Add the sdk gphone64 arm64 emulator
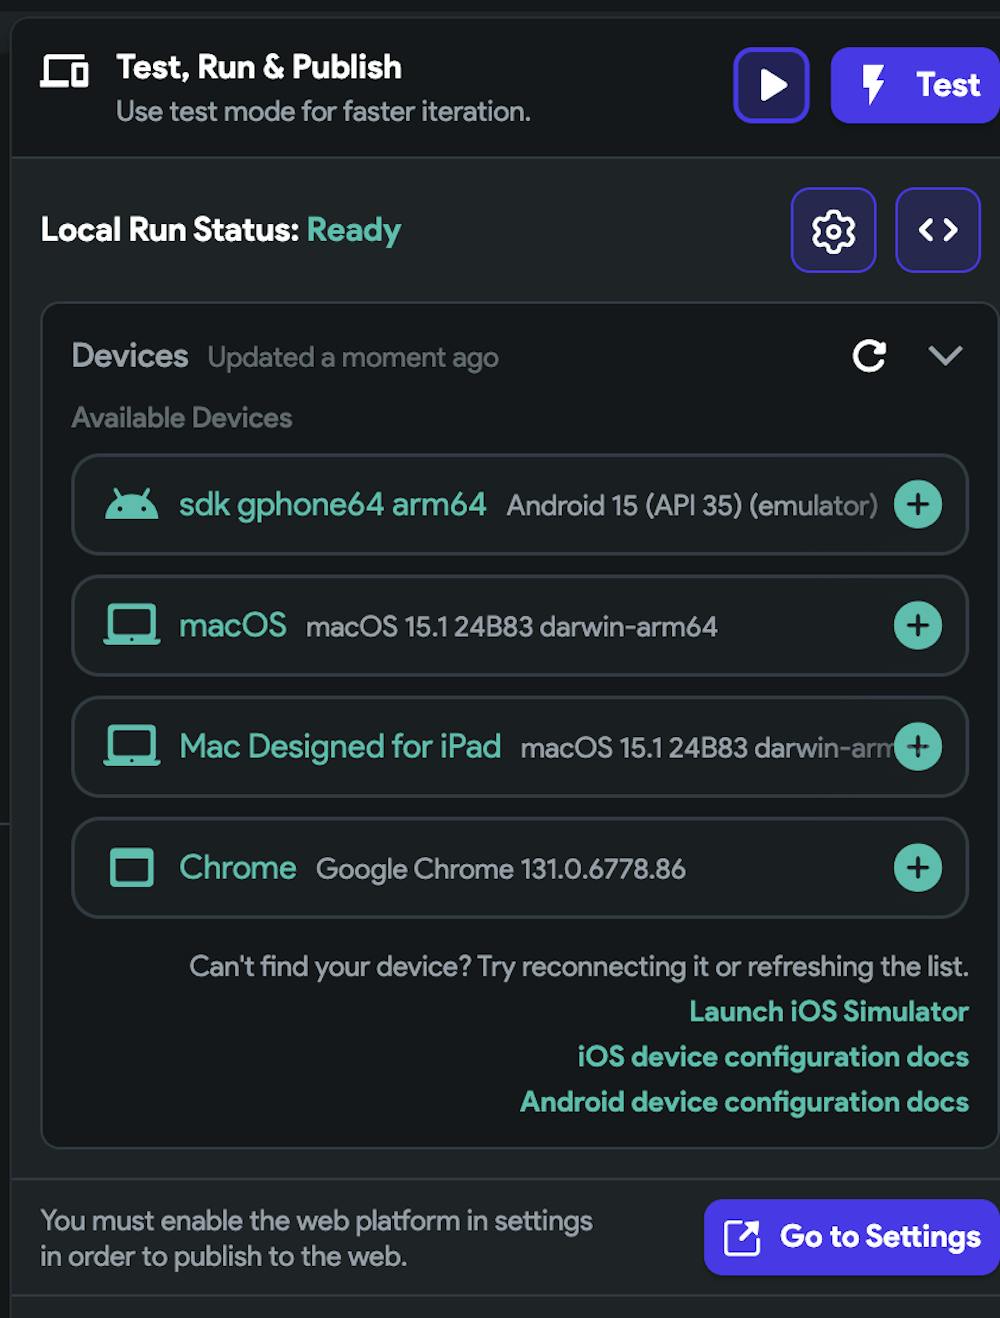 pos(918,504)
